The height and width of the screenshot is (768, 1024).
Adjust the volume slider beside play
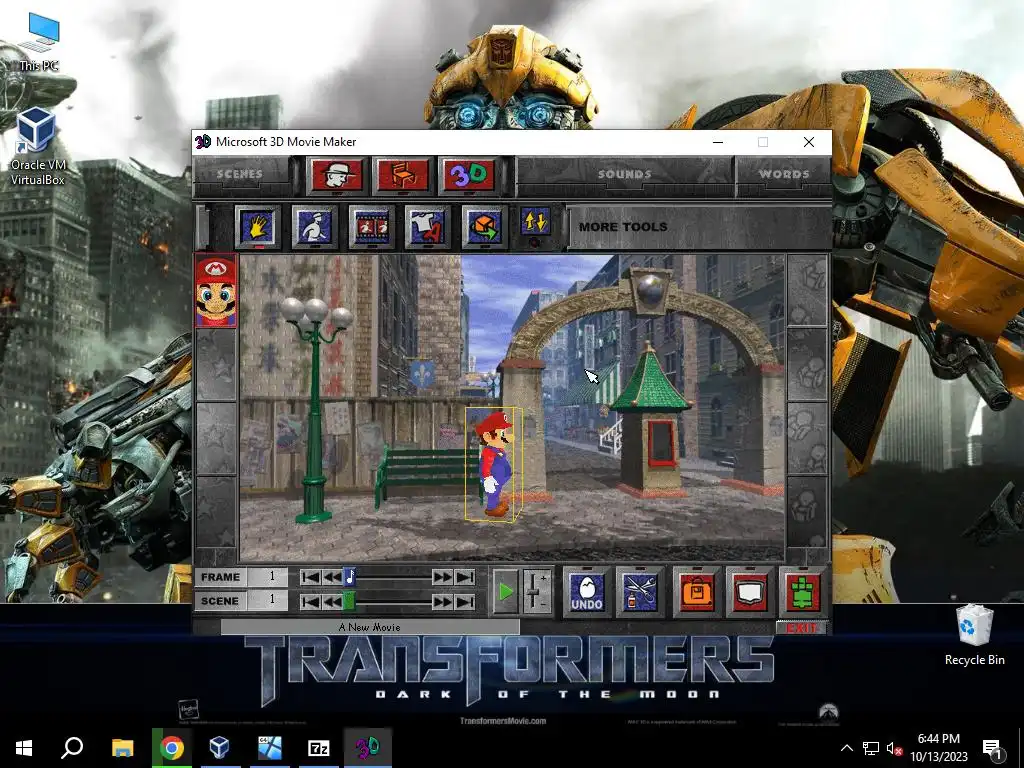tap(537, 592)
